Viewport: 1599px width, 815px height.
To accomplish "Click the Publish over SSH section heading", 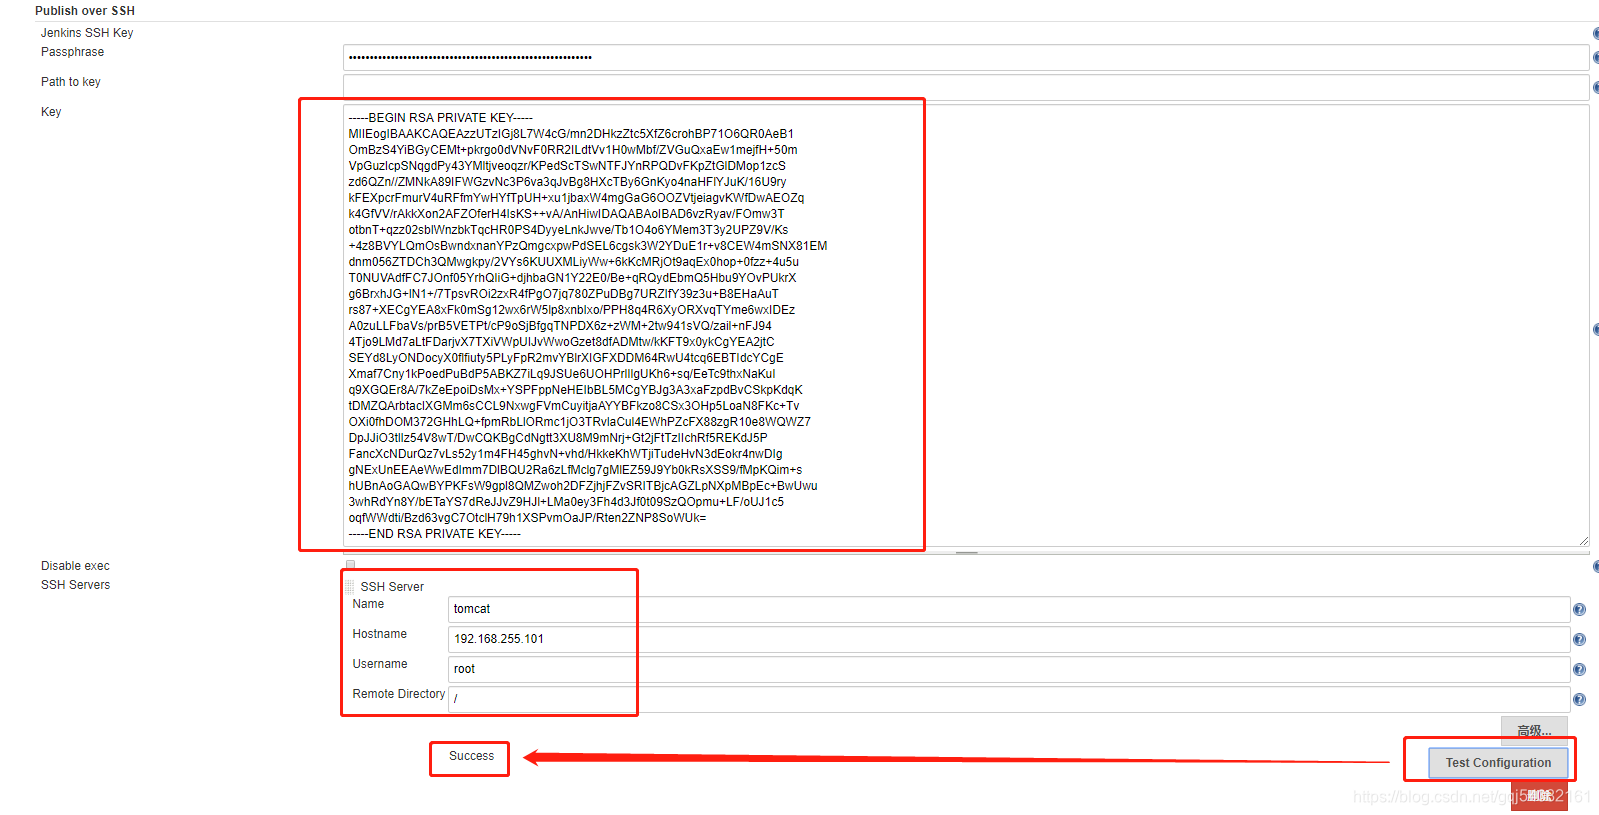I will click(85, 10).
